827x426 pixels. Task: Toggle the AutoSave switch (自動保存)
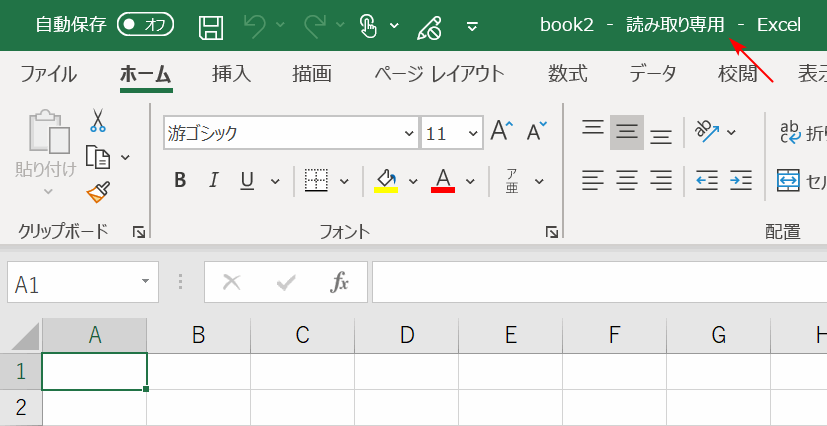tap(146, 25)
